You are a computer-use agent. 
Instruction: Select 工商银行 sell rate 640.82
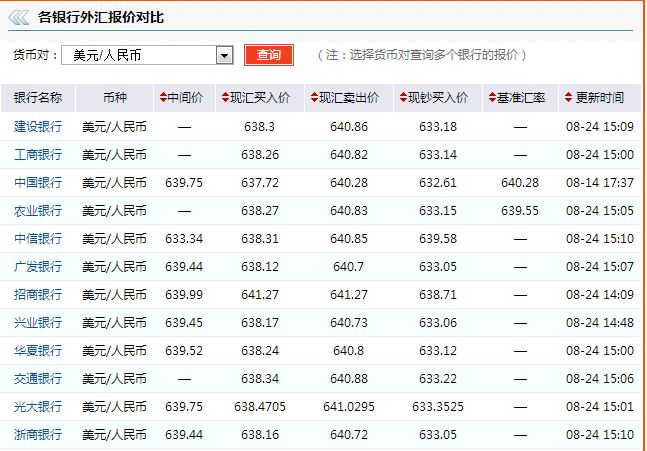click(349, 155)
